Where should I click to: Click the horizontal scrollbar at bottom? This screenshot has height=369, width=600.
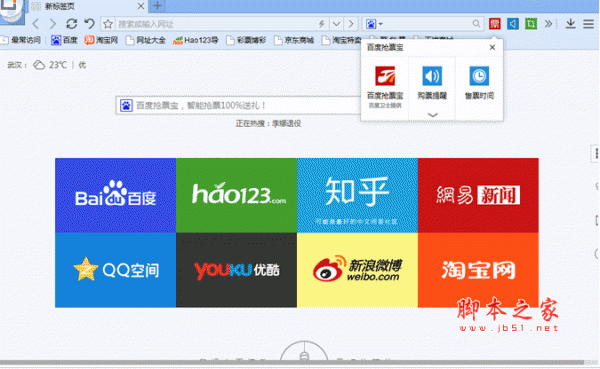pos(292,362)
